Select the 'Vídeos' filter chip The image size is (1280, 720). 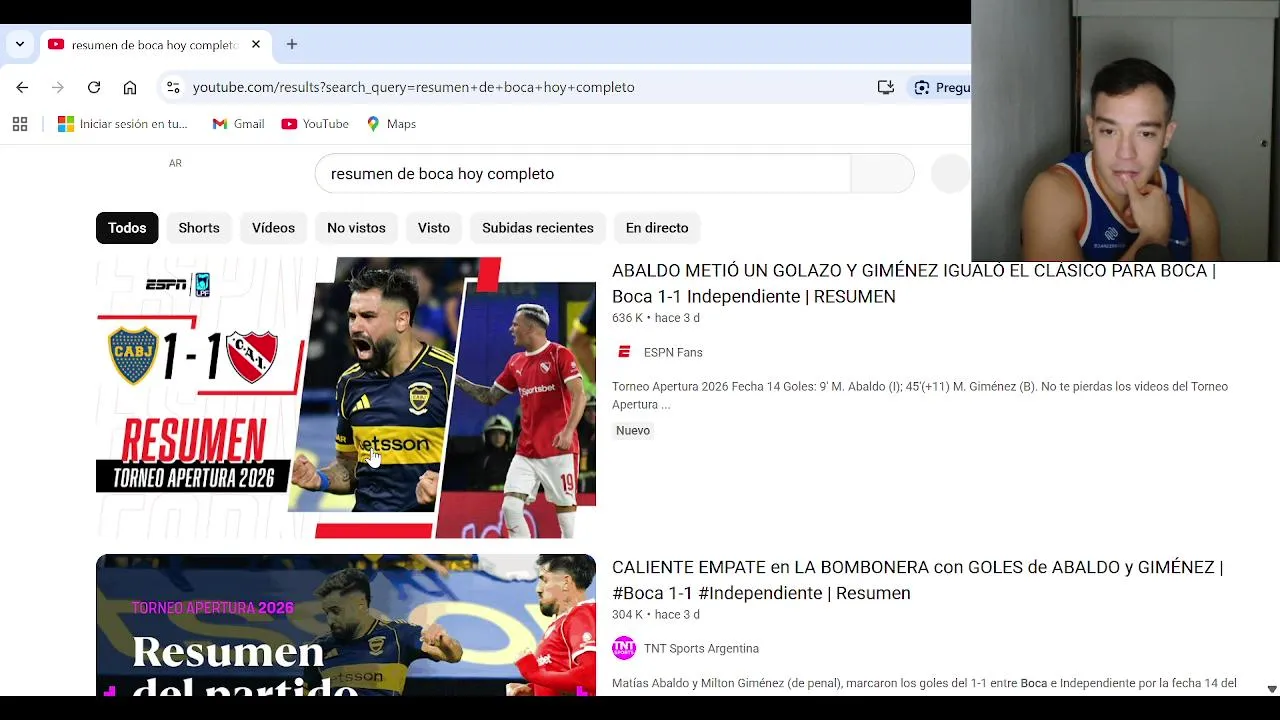[273, 228]
